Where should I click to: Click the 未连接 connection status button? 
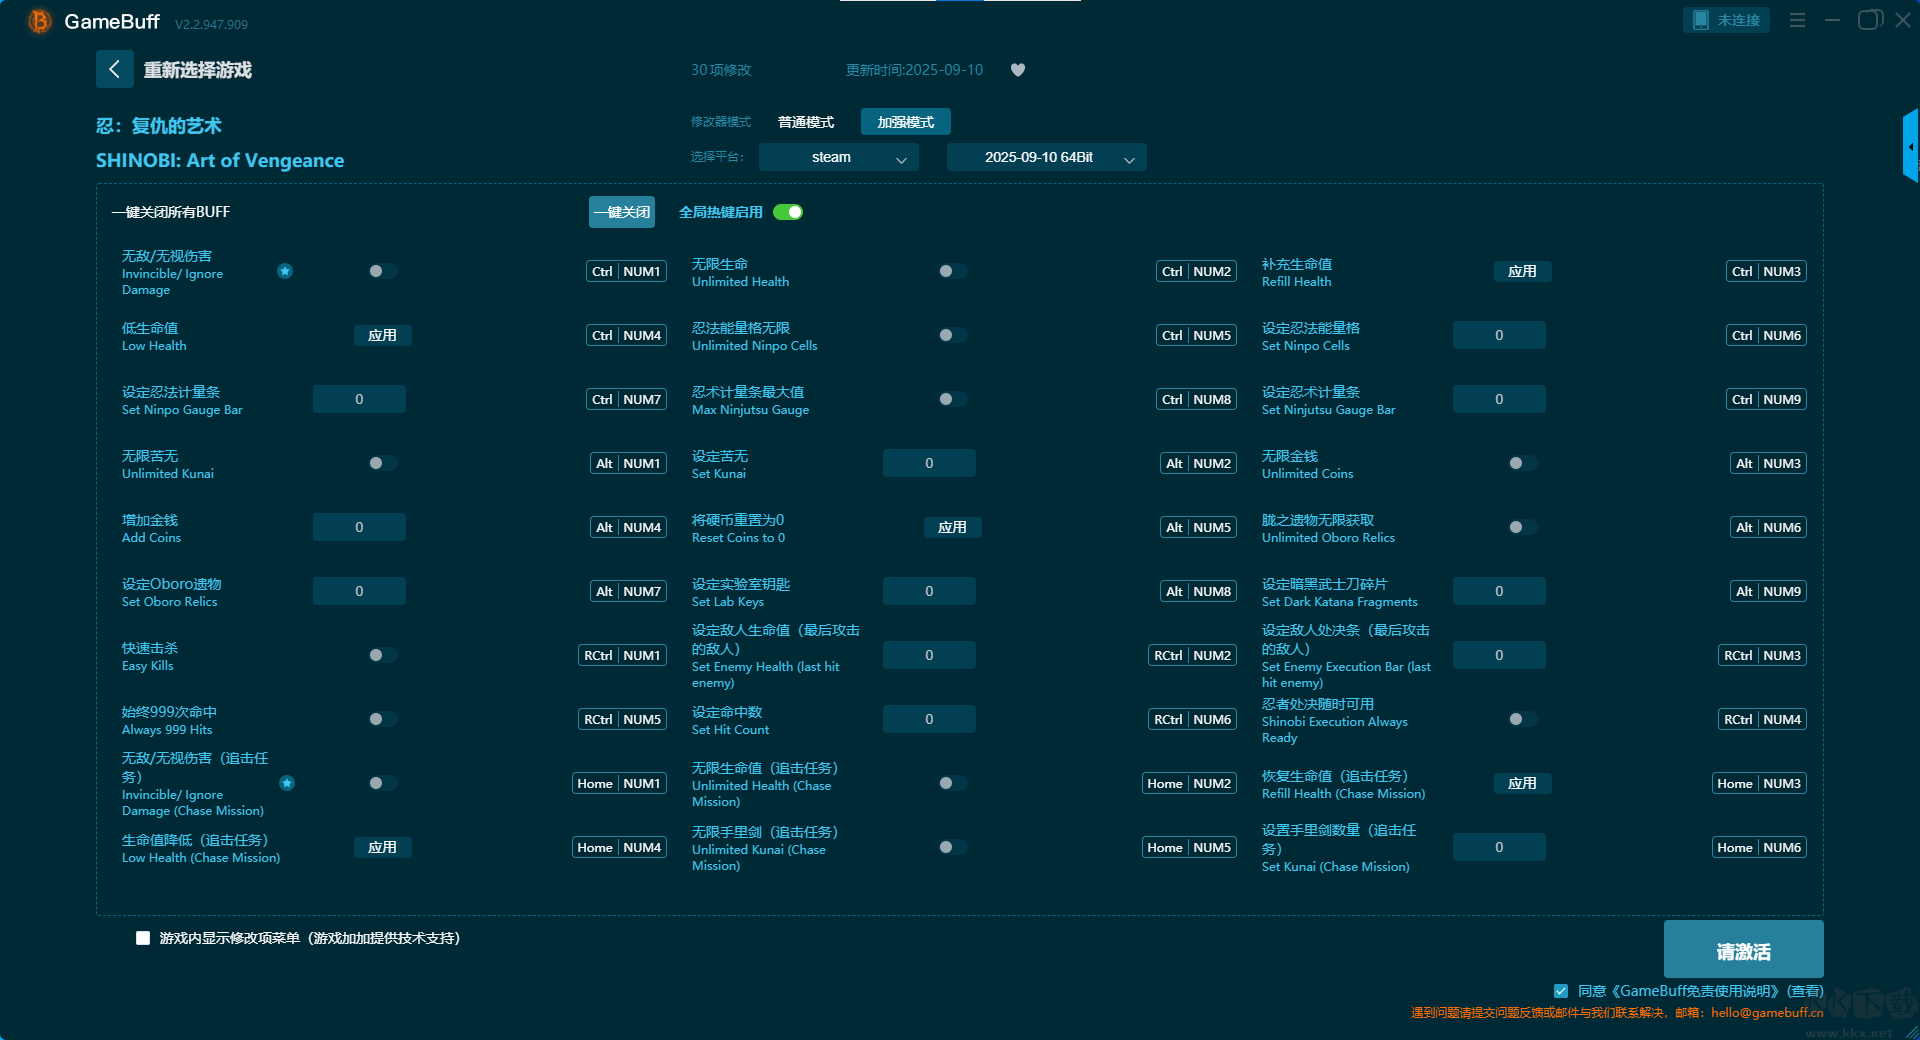[1727, 20]
